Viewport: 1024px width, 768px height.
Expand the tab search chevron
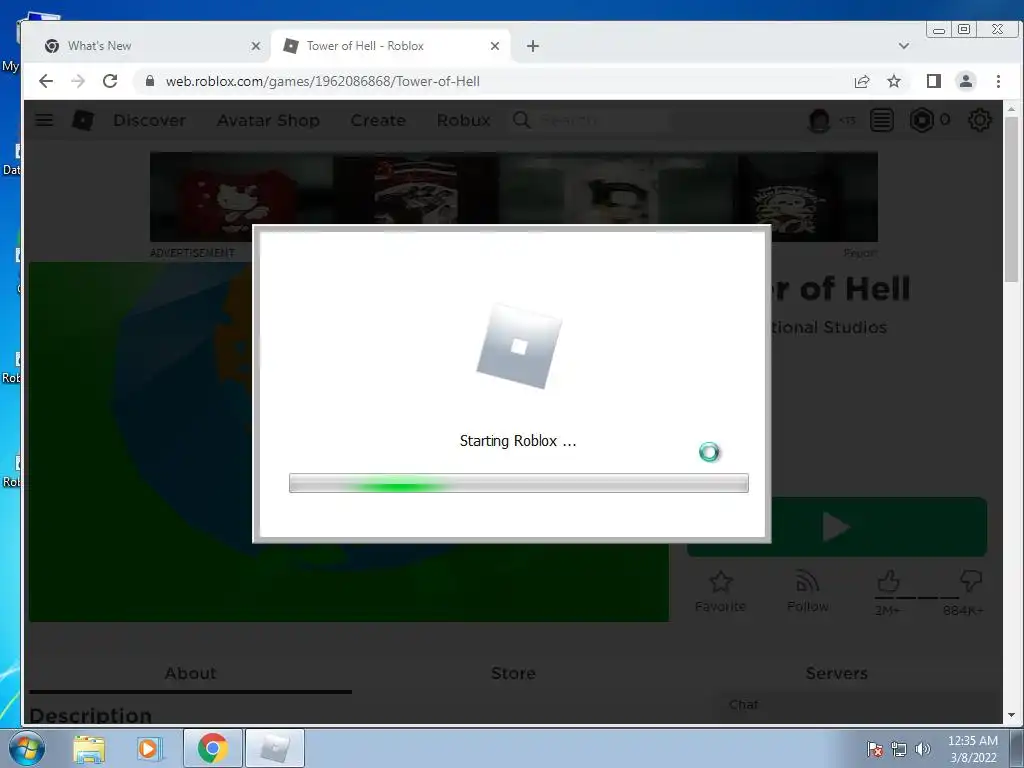(904, 46)
